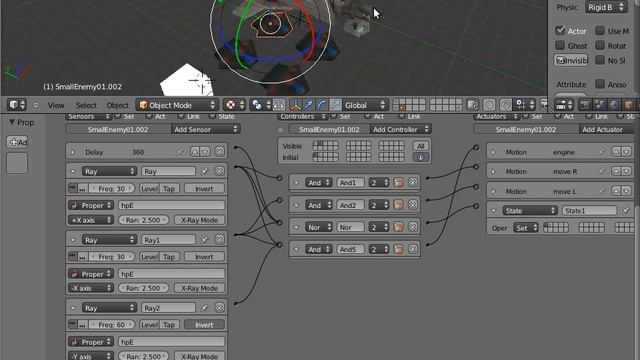Open the Sensors header menu
The height and width of the screenshot is (360, 640).
coord(88,116)
